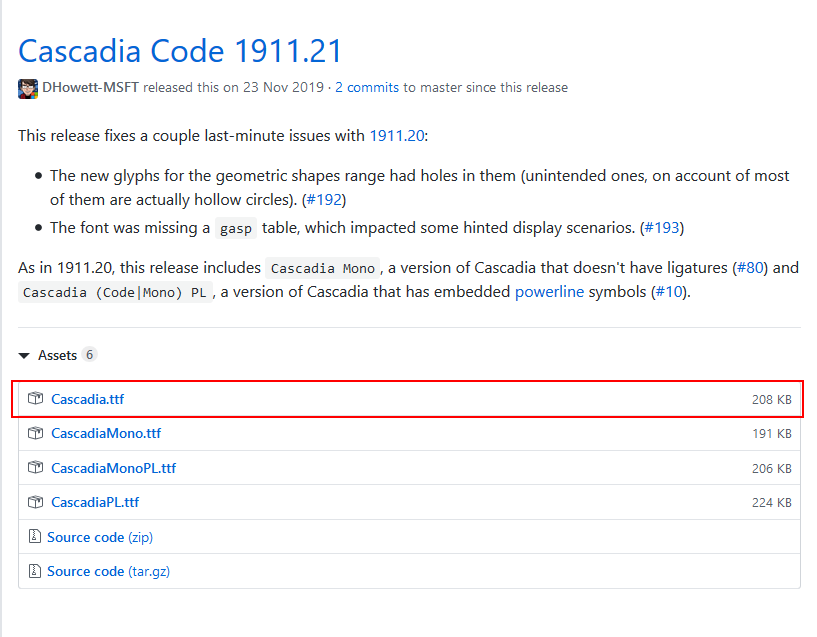Download the Cascadia.ttf font file
The width and height of the screenshot is (817, 637).
[87, 398]
